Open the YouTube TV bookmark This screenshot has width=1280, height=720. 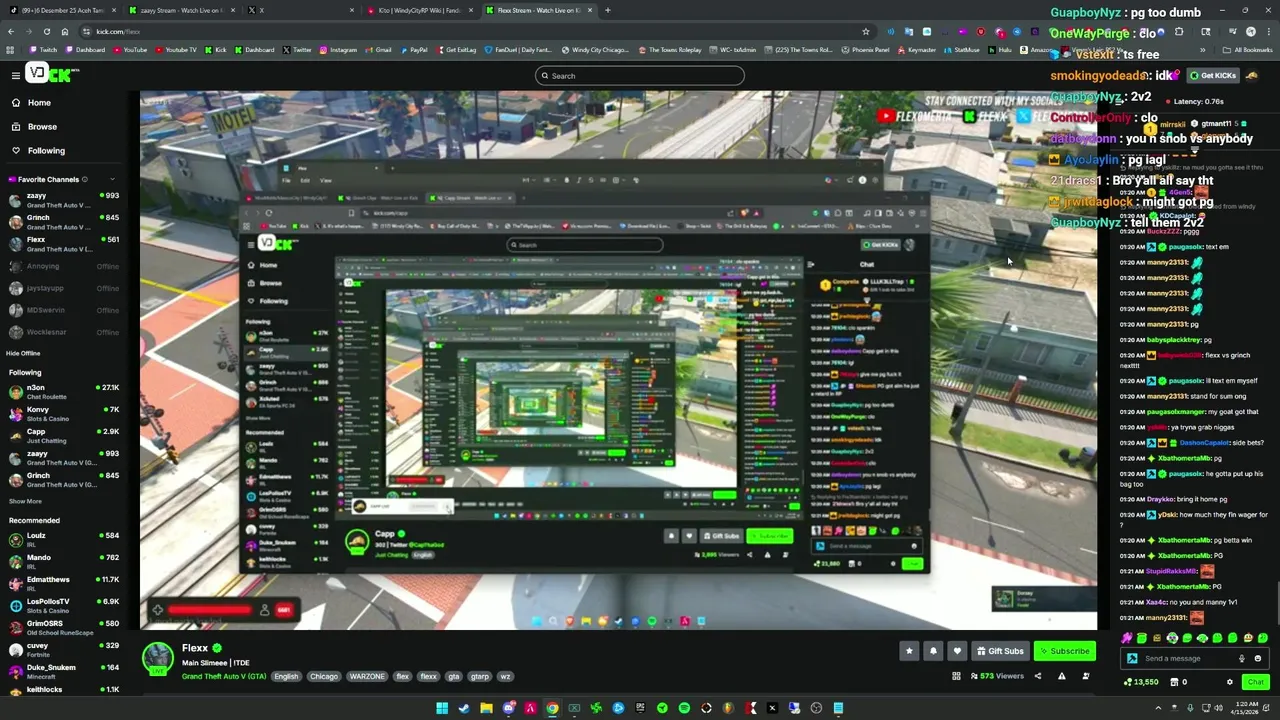[x=176, y=49]
